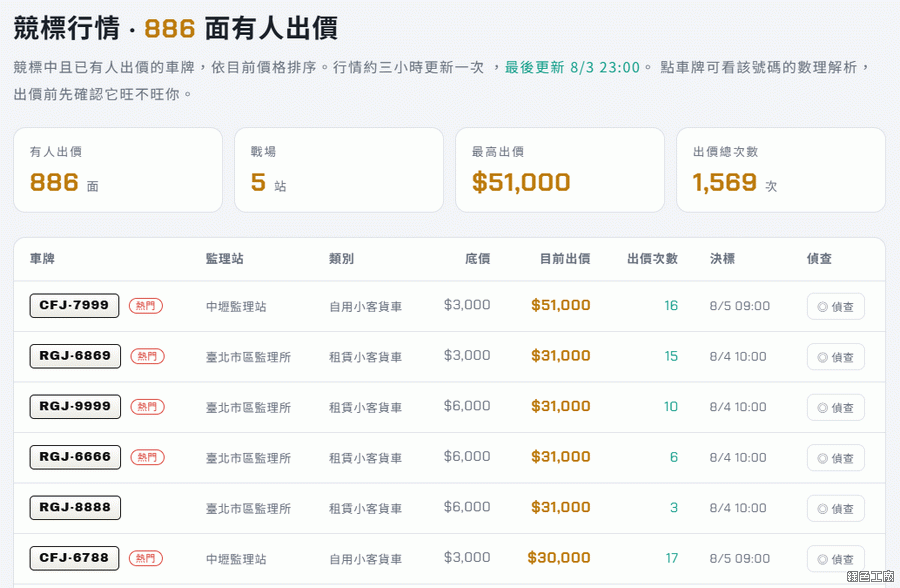The height and width of the screenshot is (588, 900).
Task: Click 偵查 button for CFJ-6788 row
Action: tap(835, 559)
